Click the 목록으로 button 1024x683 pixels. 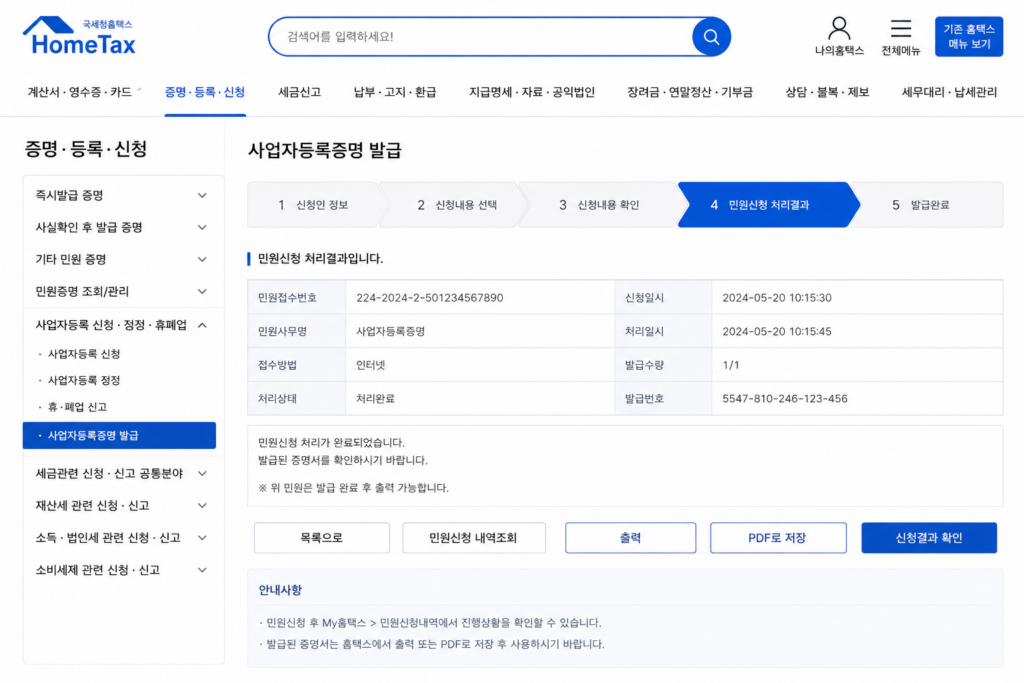pos(321,538)
